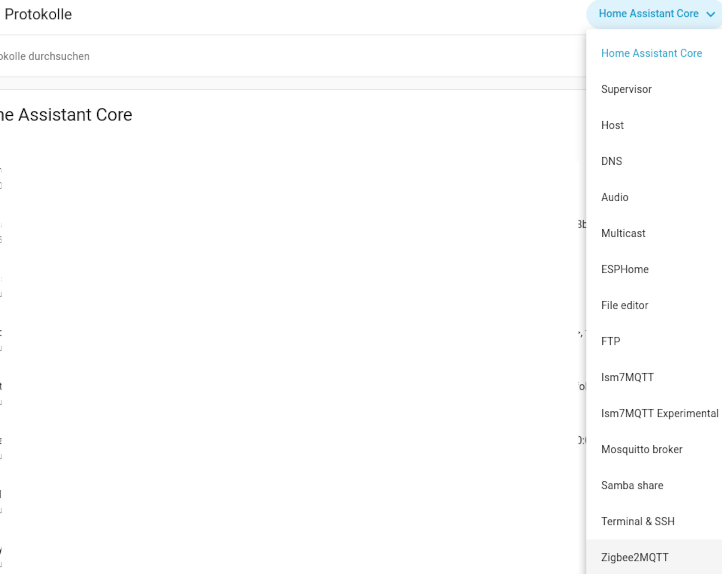Image resolution: width=722 pixels, height=574 pixels.
Task: Choose Supervisor in the log source menu
Action: 626,89
